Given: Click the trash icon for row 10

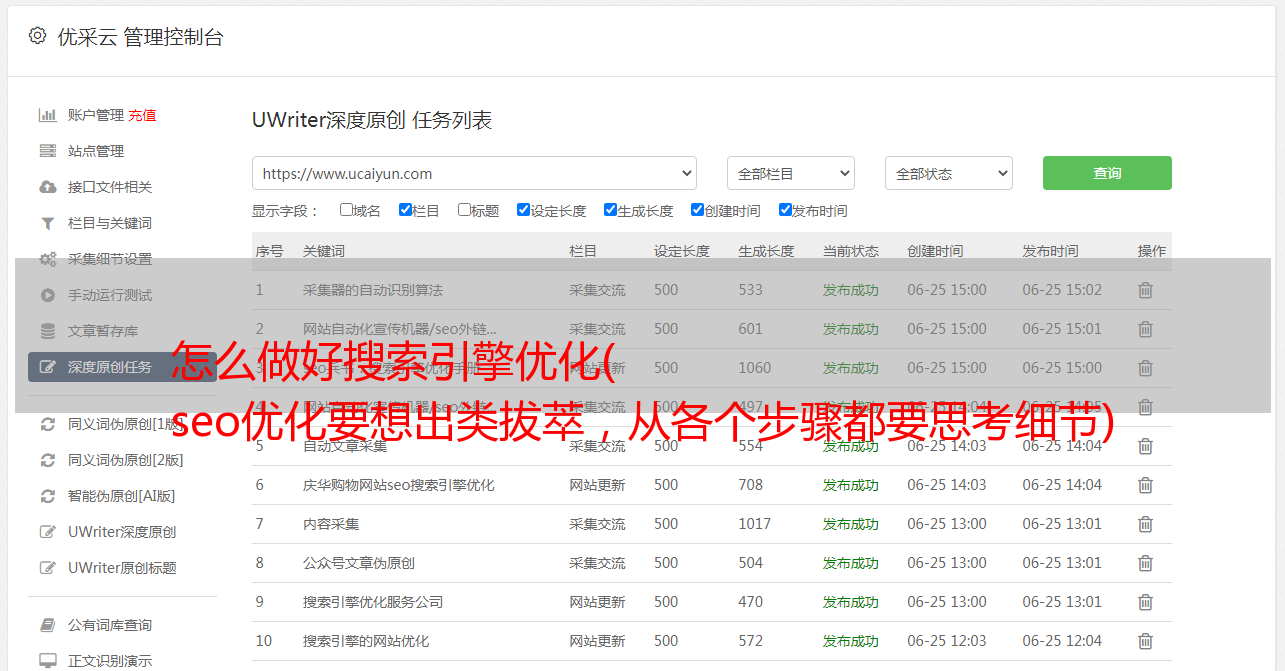Looking at the screenshot, I should pyautogui.click(x=1145, y=641).
